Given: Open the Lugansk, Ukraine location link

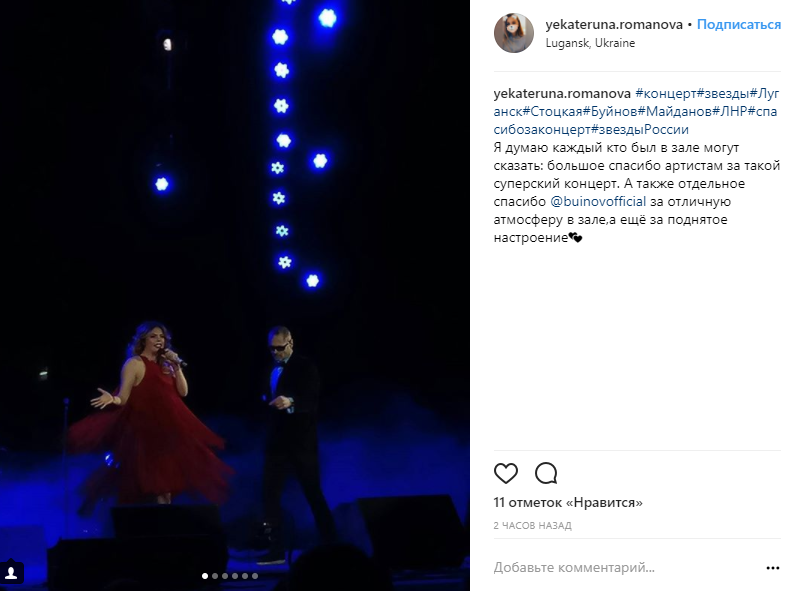Looking at the screenshot, I should [590, 43].
